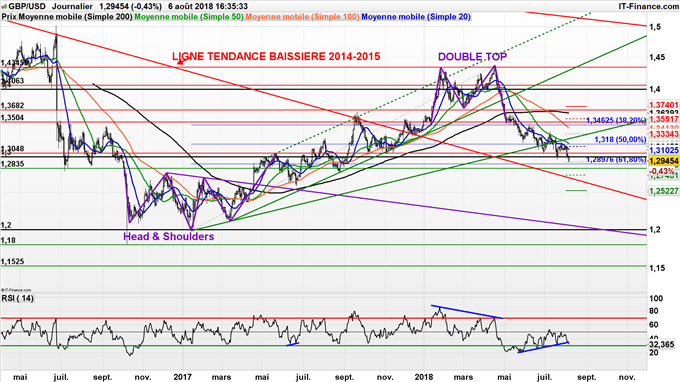Click the 1,3504 level label
This screenshot has width=680, height=382.
(x=13, y=118)
